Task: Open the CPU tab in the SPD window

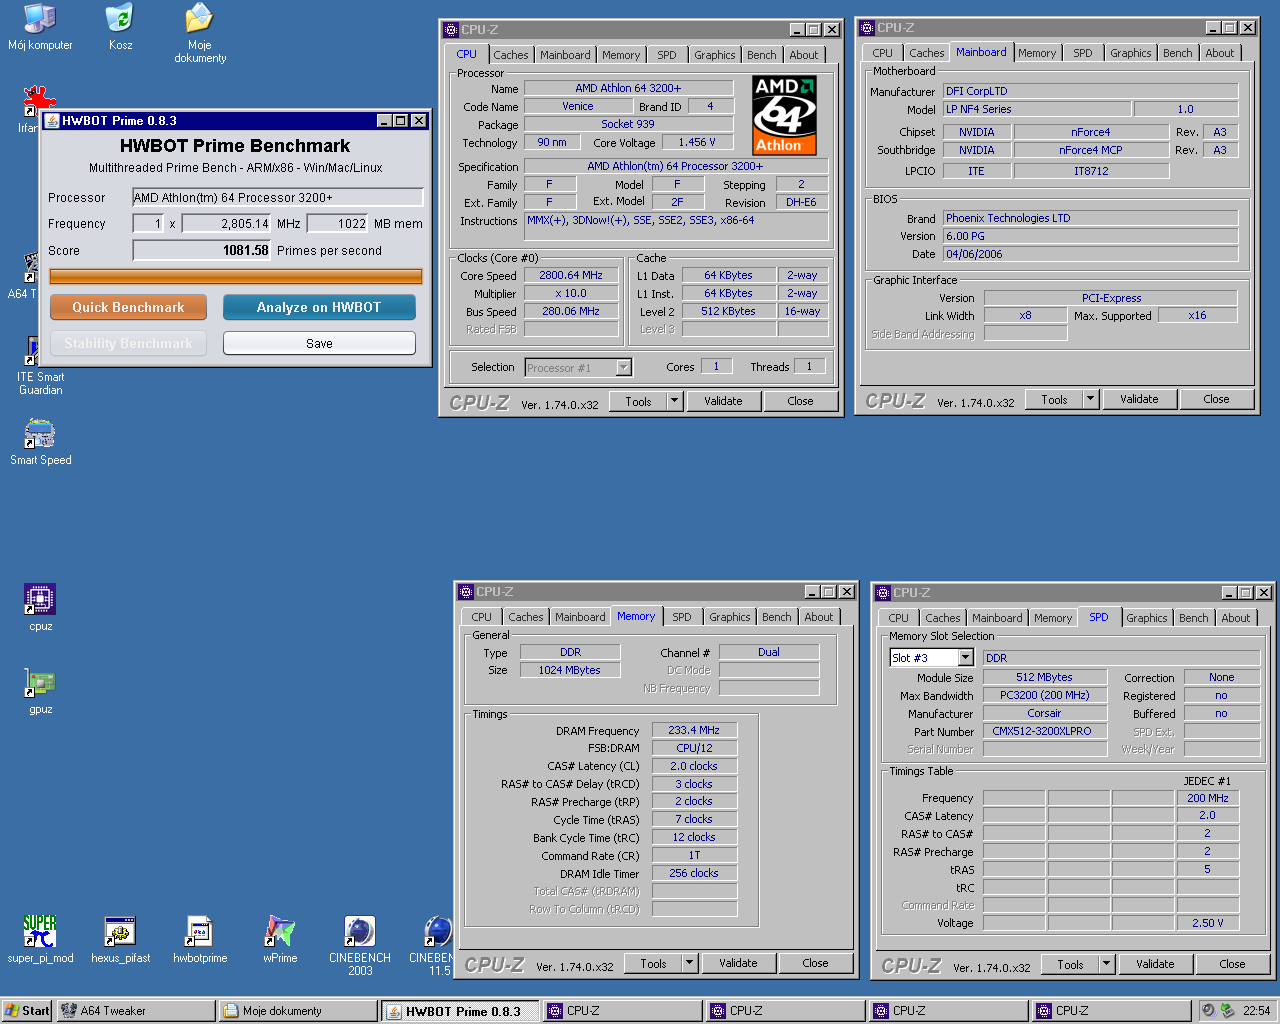Action: 899,618
